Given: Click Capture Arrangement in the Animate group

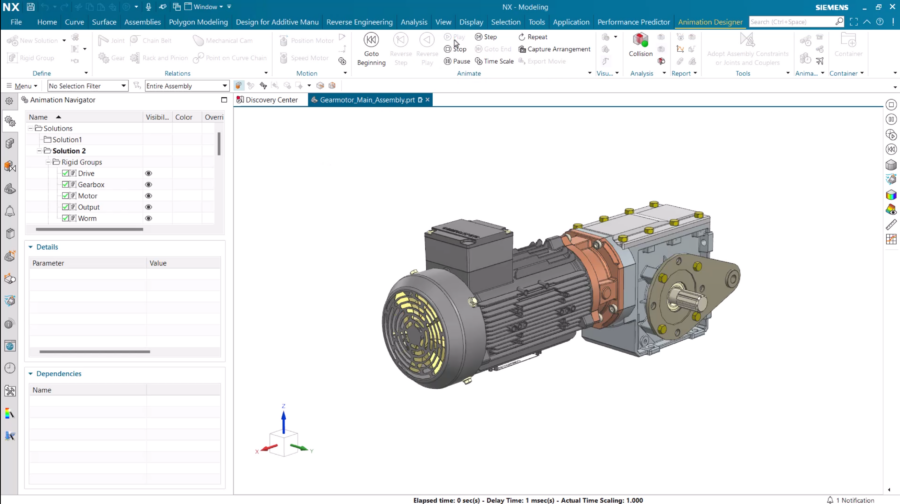Looking at the screenshot, I should (x=520, y=49).
